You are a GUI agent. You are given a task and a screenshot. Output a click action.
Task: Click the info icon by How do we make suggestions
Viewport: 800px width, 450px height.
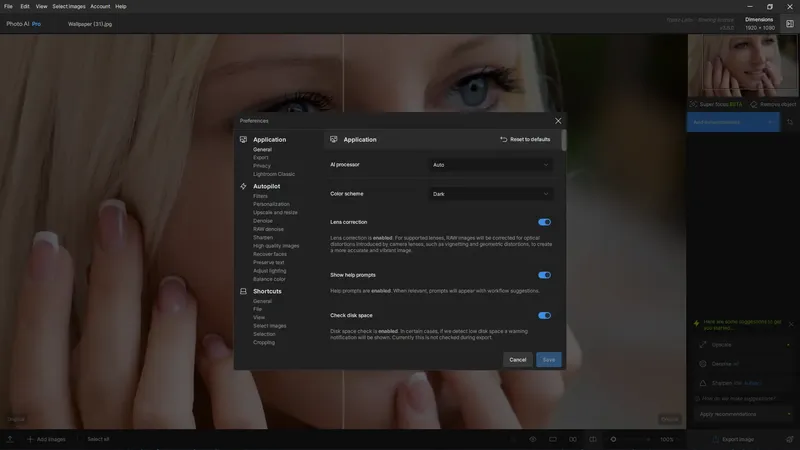coord(697,398)
